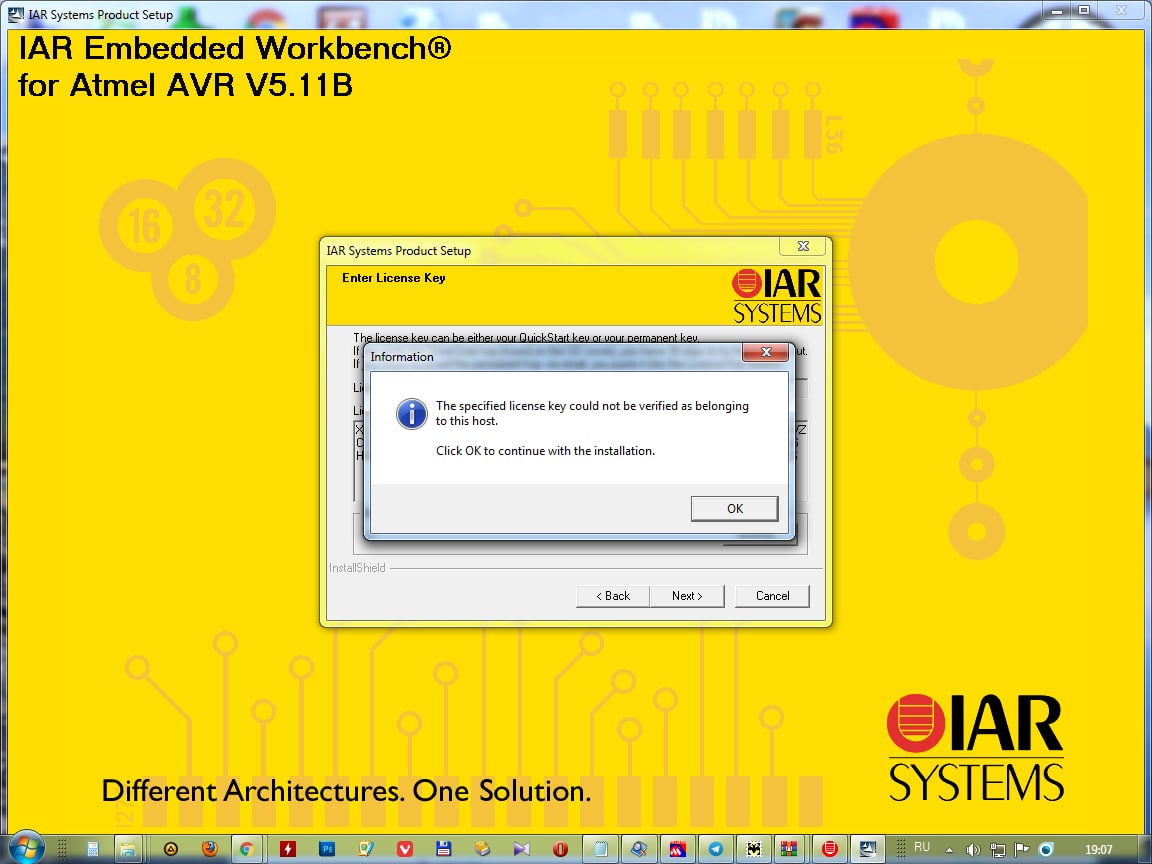1152x864 pixels.
Task: Open the network status tray icon
Action: click(x=997, y=850)
